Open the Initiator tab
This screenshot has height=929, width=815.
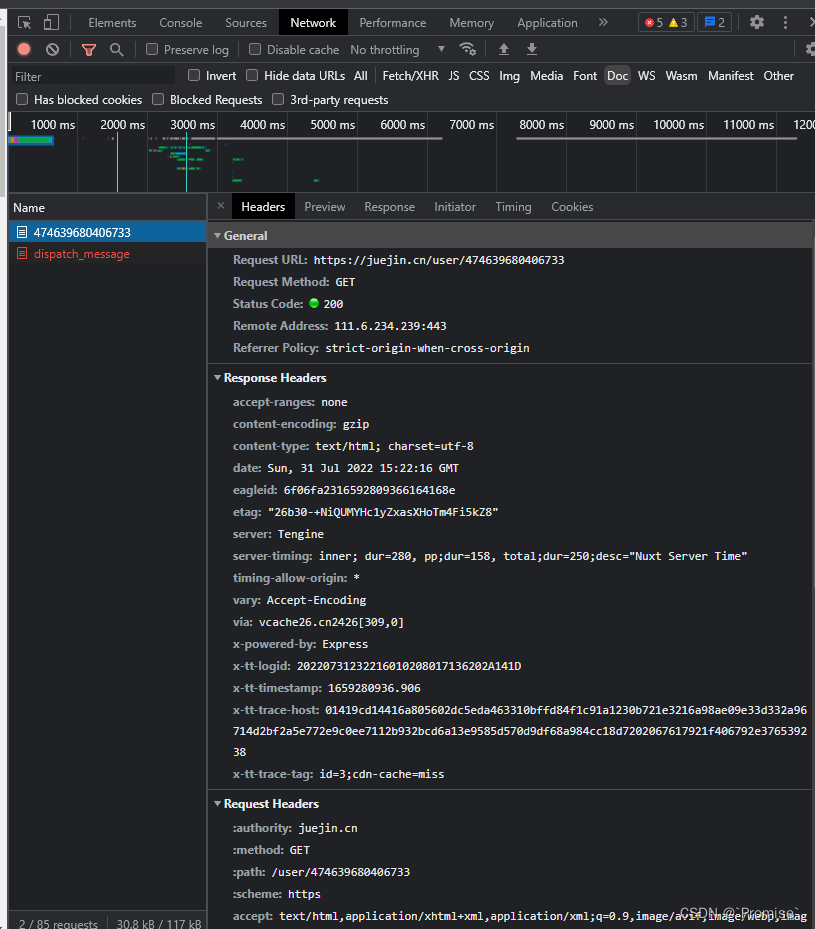pyautogui.click(x=455, y=207)
